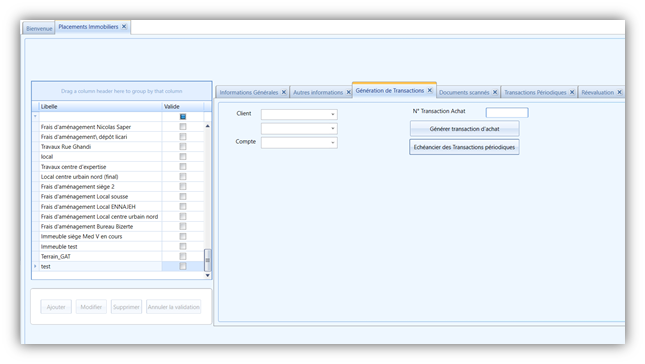The height and width of the screenshot is (364, 645).
Task: Select row Travaux Rue Ghandi
Action: [118, 146]
